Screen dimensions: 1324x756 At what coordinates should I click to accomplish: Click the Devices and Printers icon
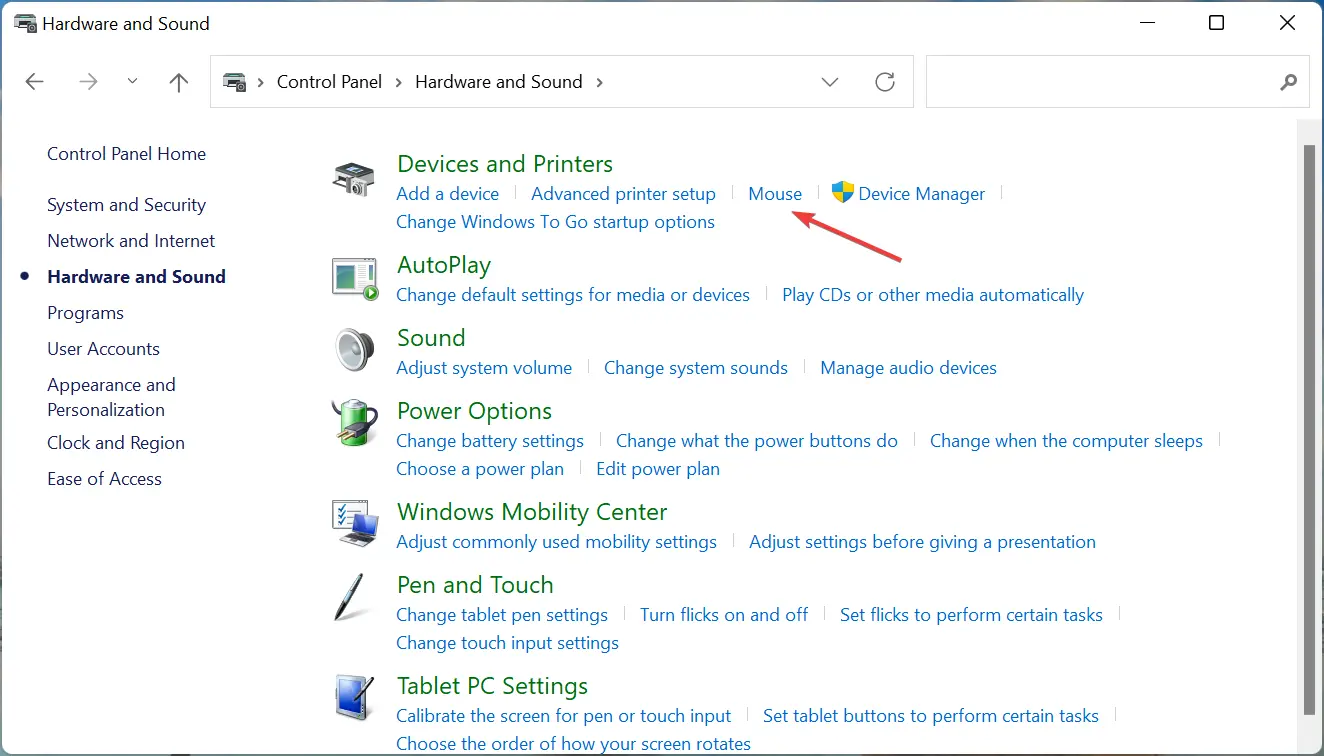click(354, 179)
